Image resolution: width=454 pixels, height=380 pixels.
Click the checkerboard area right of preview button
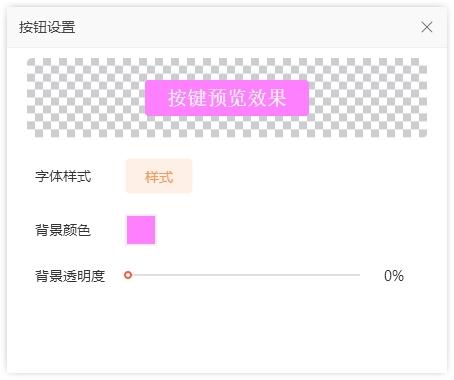click(x=368, y=98)
